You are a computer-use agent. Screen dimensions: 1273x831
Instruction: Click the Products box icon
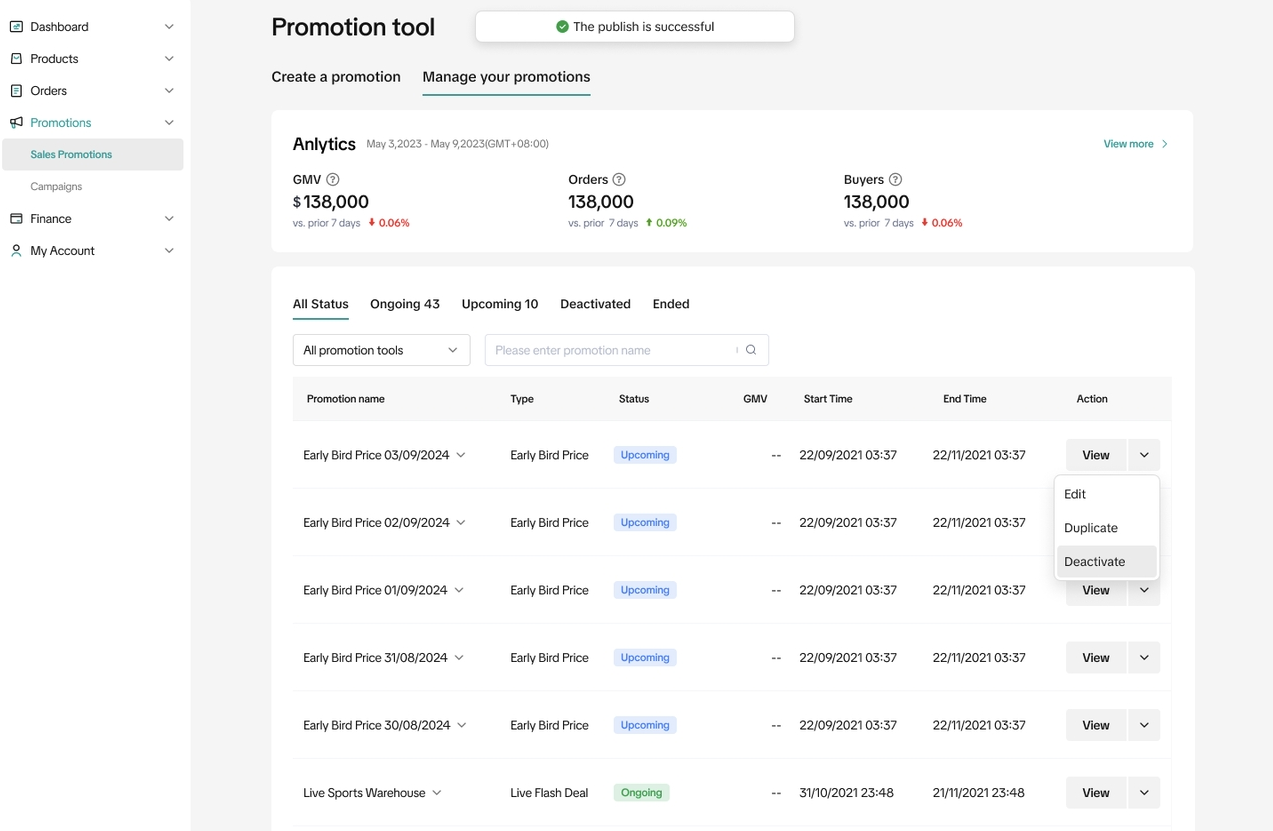coord(16,59)
